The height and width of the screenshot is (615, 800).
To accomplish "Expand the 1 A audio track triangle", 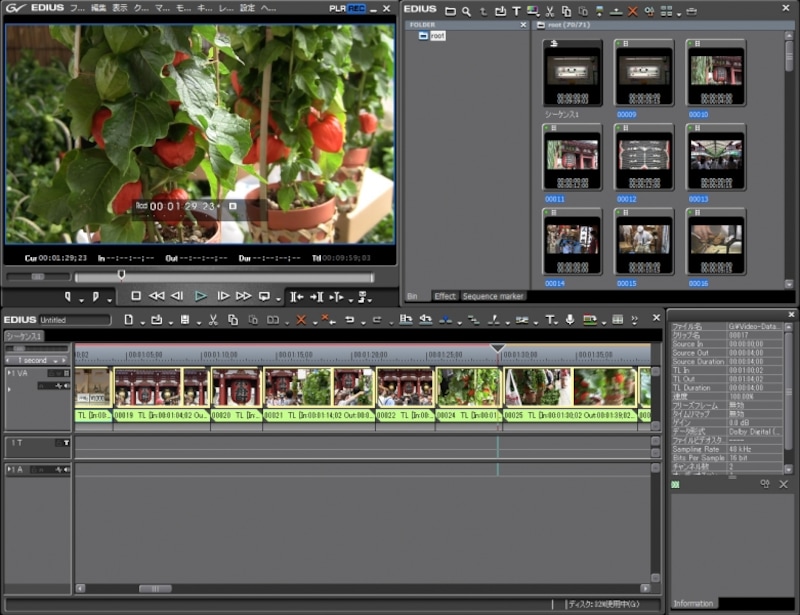I will click(x=9, y=470).
